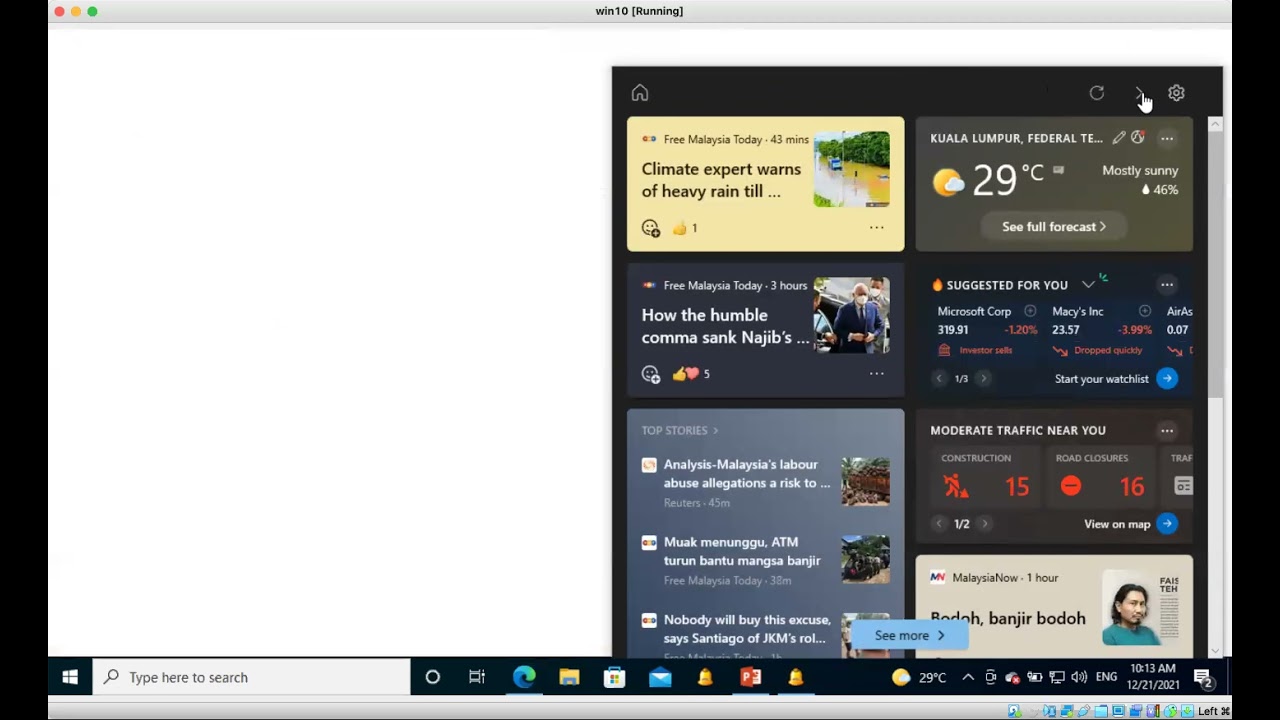Open the Windows Start menu
This screenshot has height=720, width=1280.
click(x=70, y=677)
